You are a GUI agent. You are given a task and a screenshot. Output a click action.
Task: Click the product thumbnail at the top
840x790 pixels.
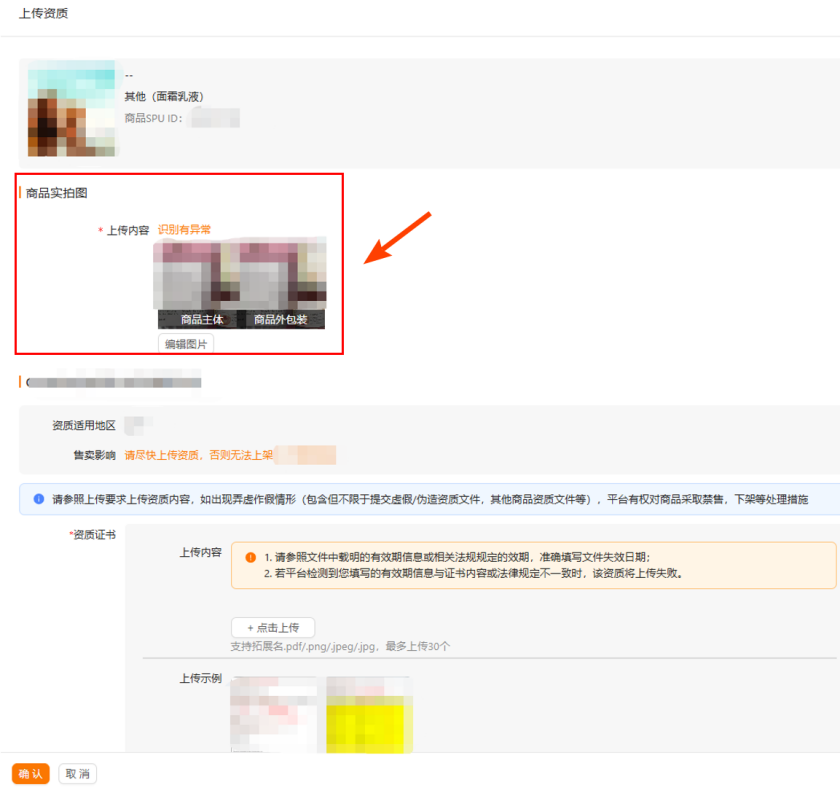pyautogui.click(x=70, y=110)
